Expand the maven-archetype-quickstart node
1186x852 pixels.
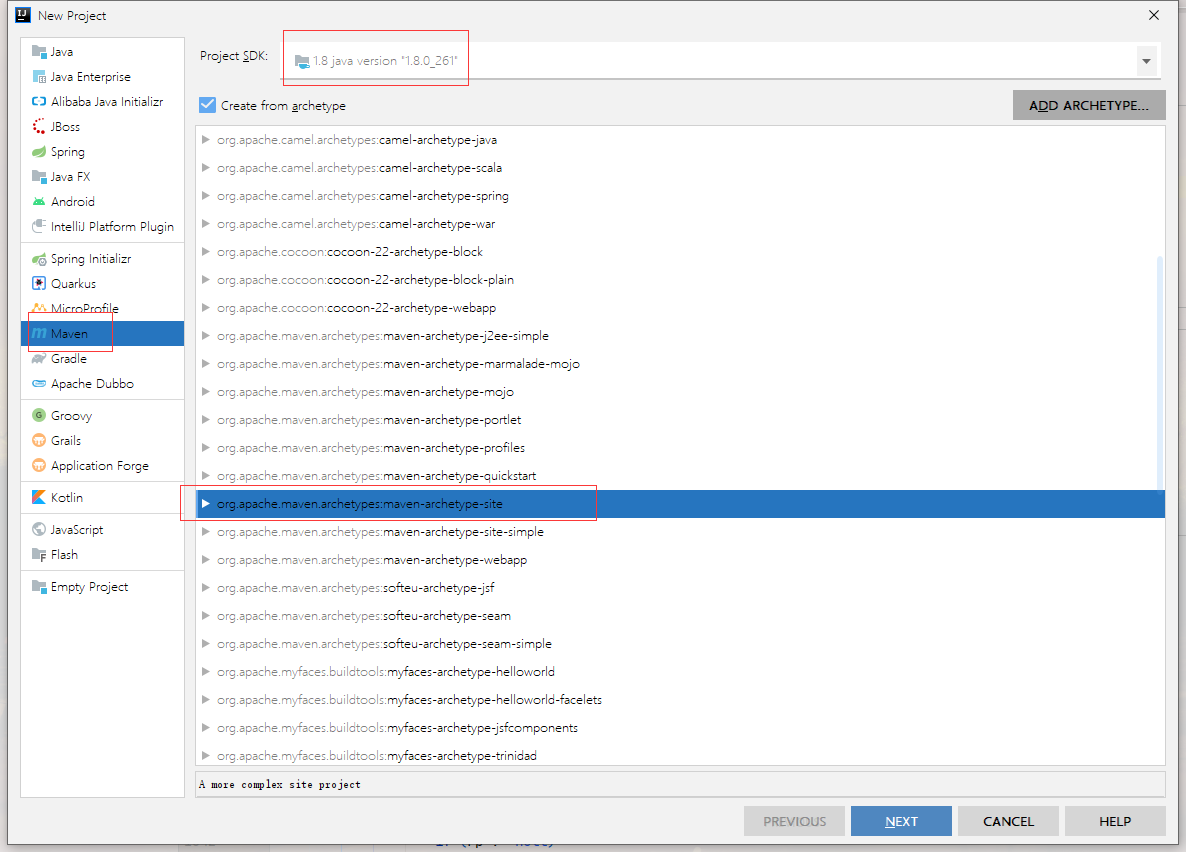205,475
